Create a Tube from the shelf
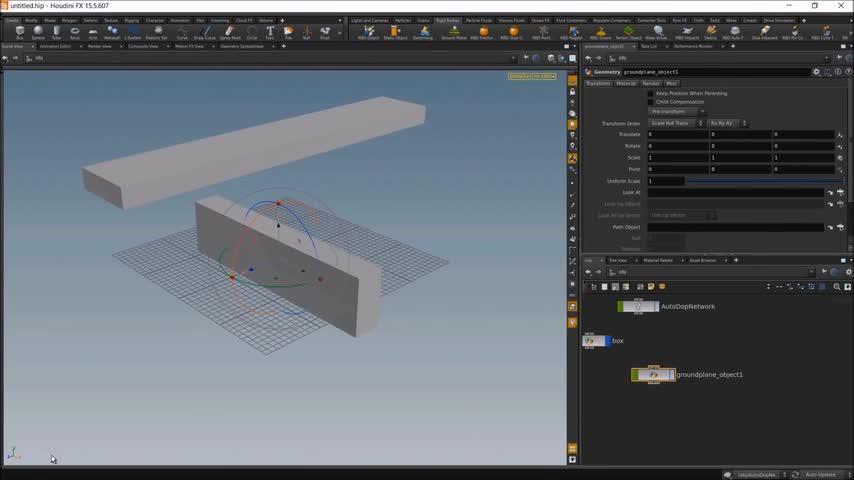 click(x=56, y=32)
